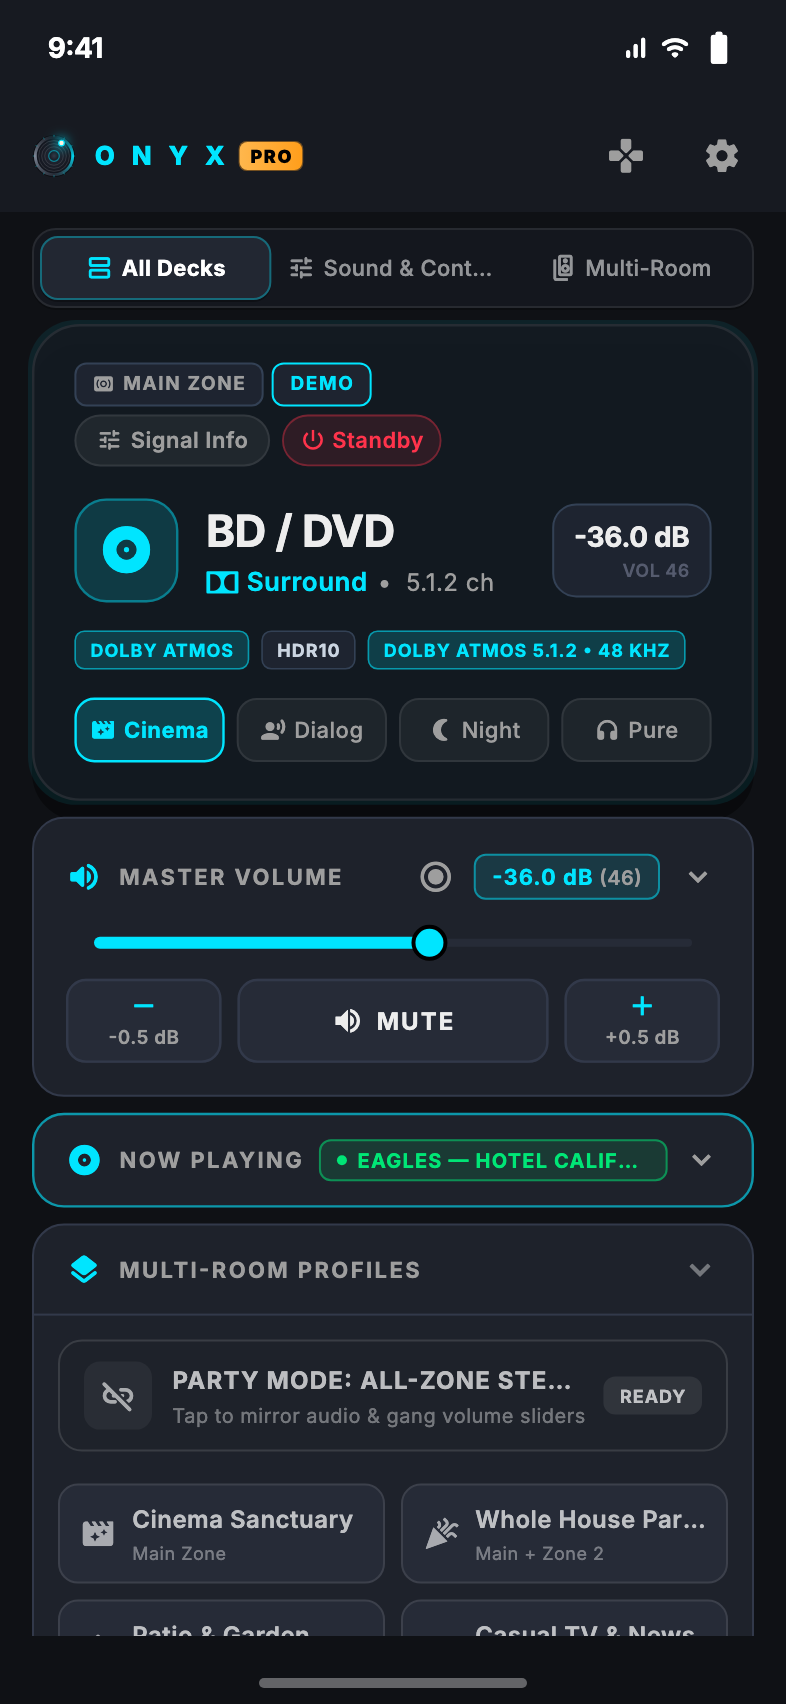Select the Cinema sound mode
786x1704 pixels.
click(x=149, y=730)
